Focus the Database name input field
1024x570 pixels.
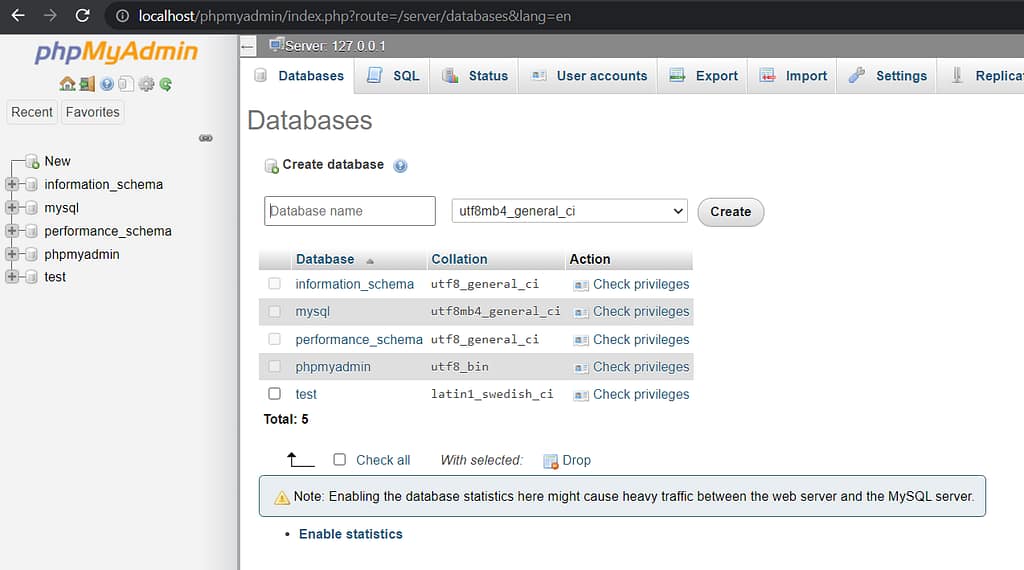coord(350,211)
